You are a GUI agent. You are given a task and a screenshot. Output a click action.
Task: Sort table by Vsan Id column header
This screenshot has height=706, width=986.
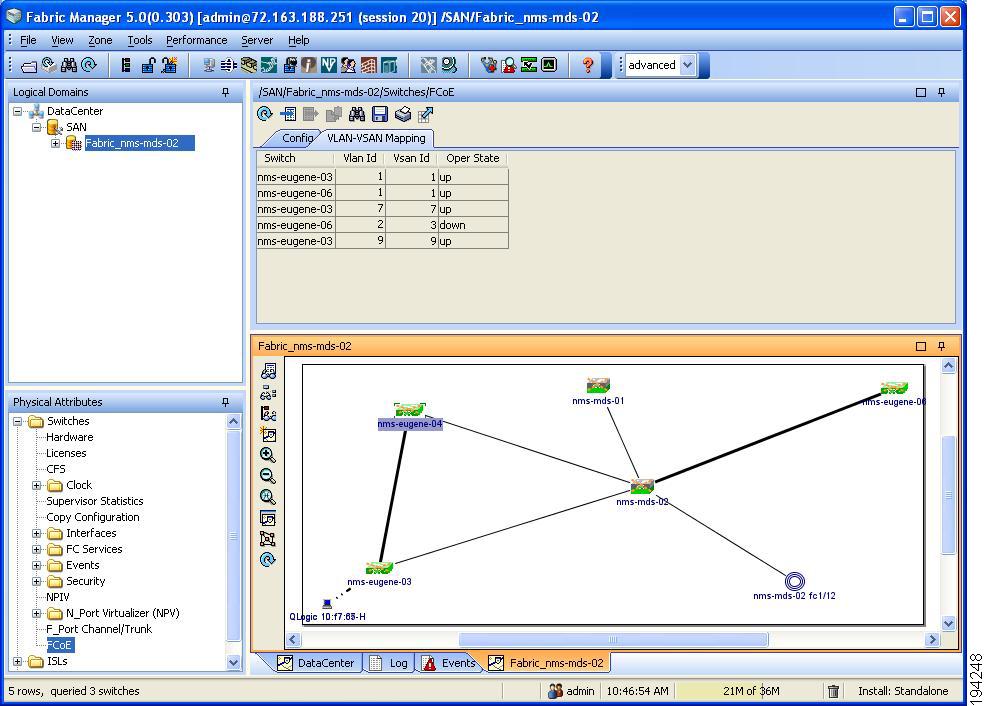pos(411,158)
